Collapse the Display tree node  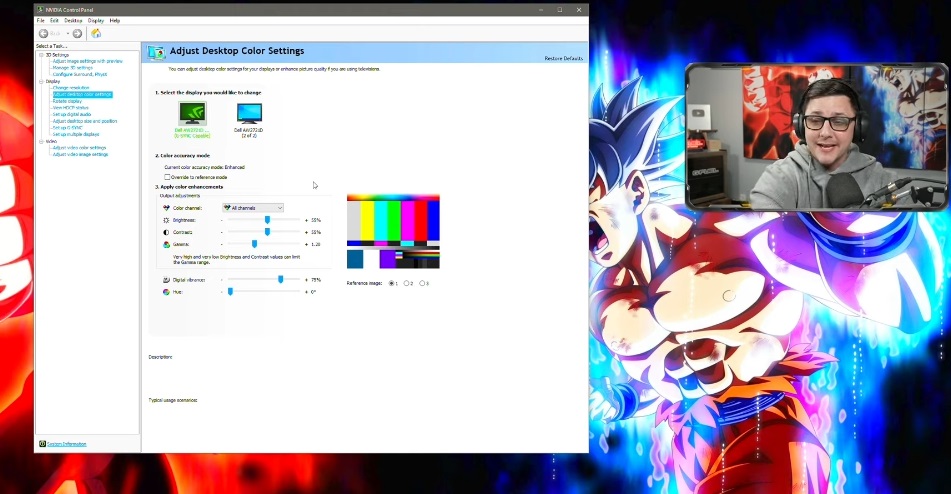click(41, 81)
